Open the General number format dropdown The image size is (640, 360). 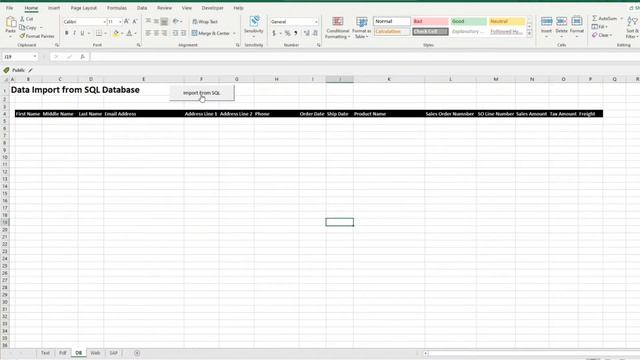316,22
